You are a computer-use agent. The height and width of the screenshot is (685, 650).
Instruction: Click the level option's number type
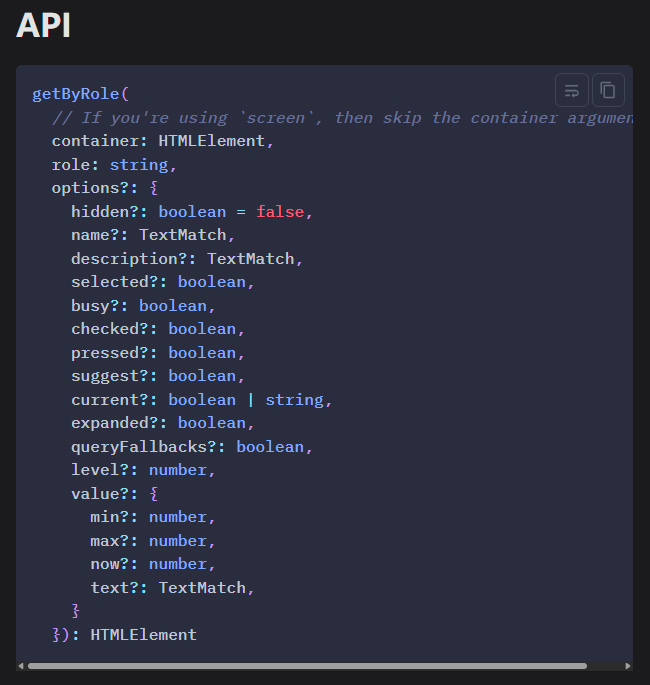178,470
